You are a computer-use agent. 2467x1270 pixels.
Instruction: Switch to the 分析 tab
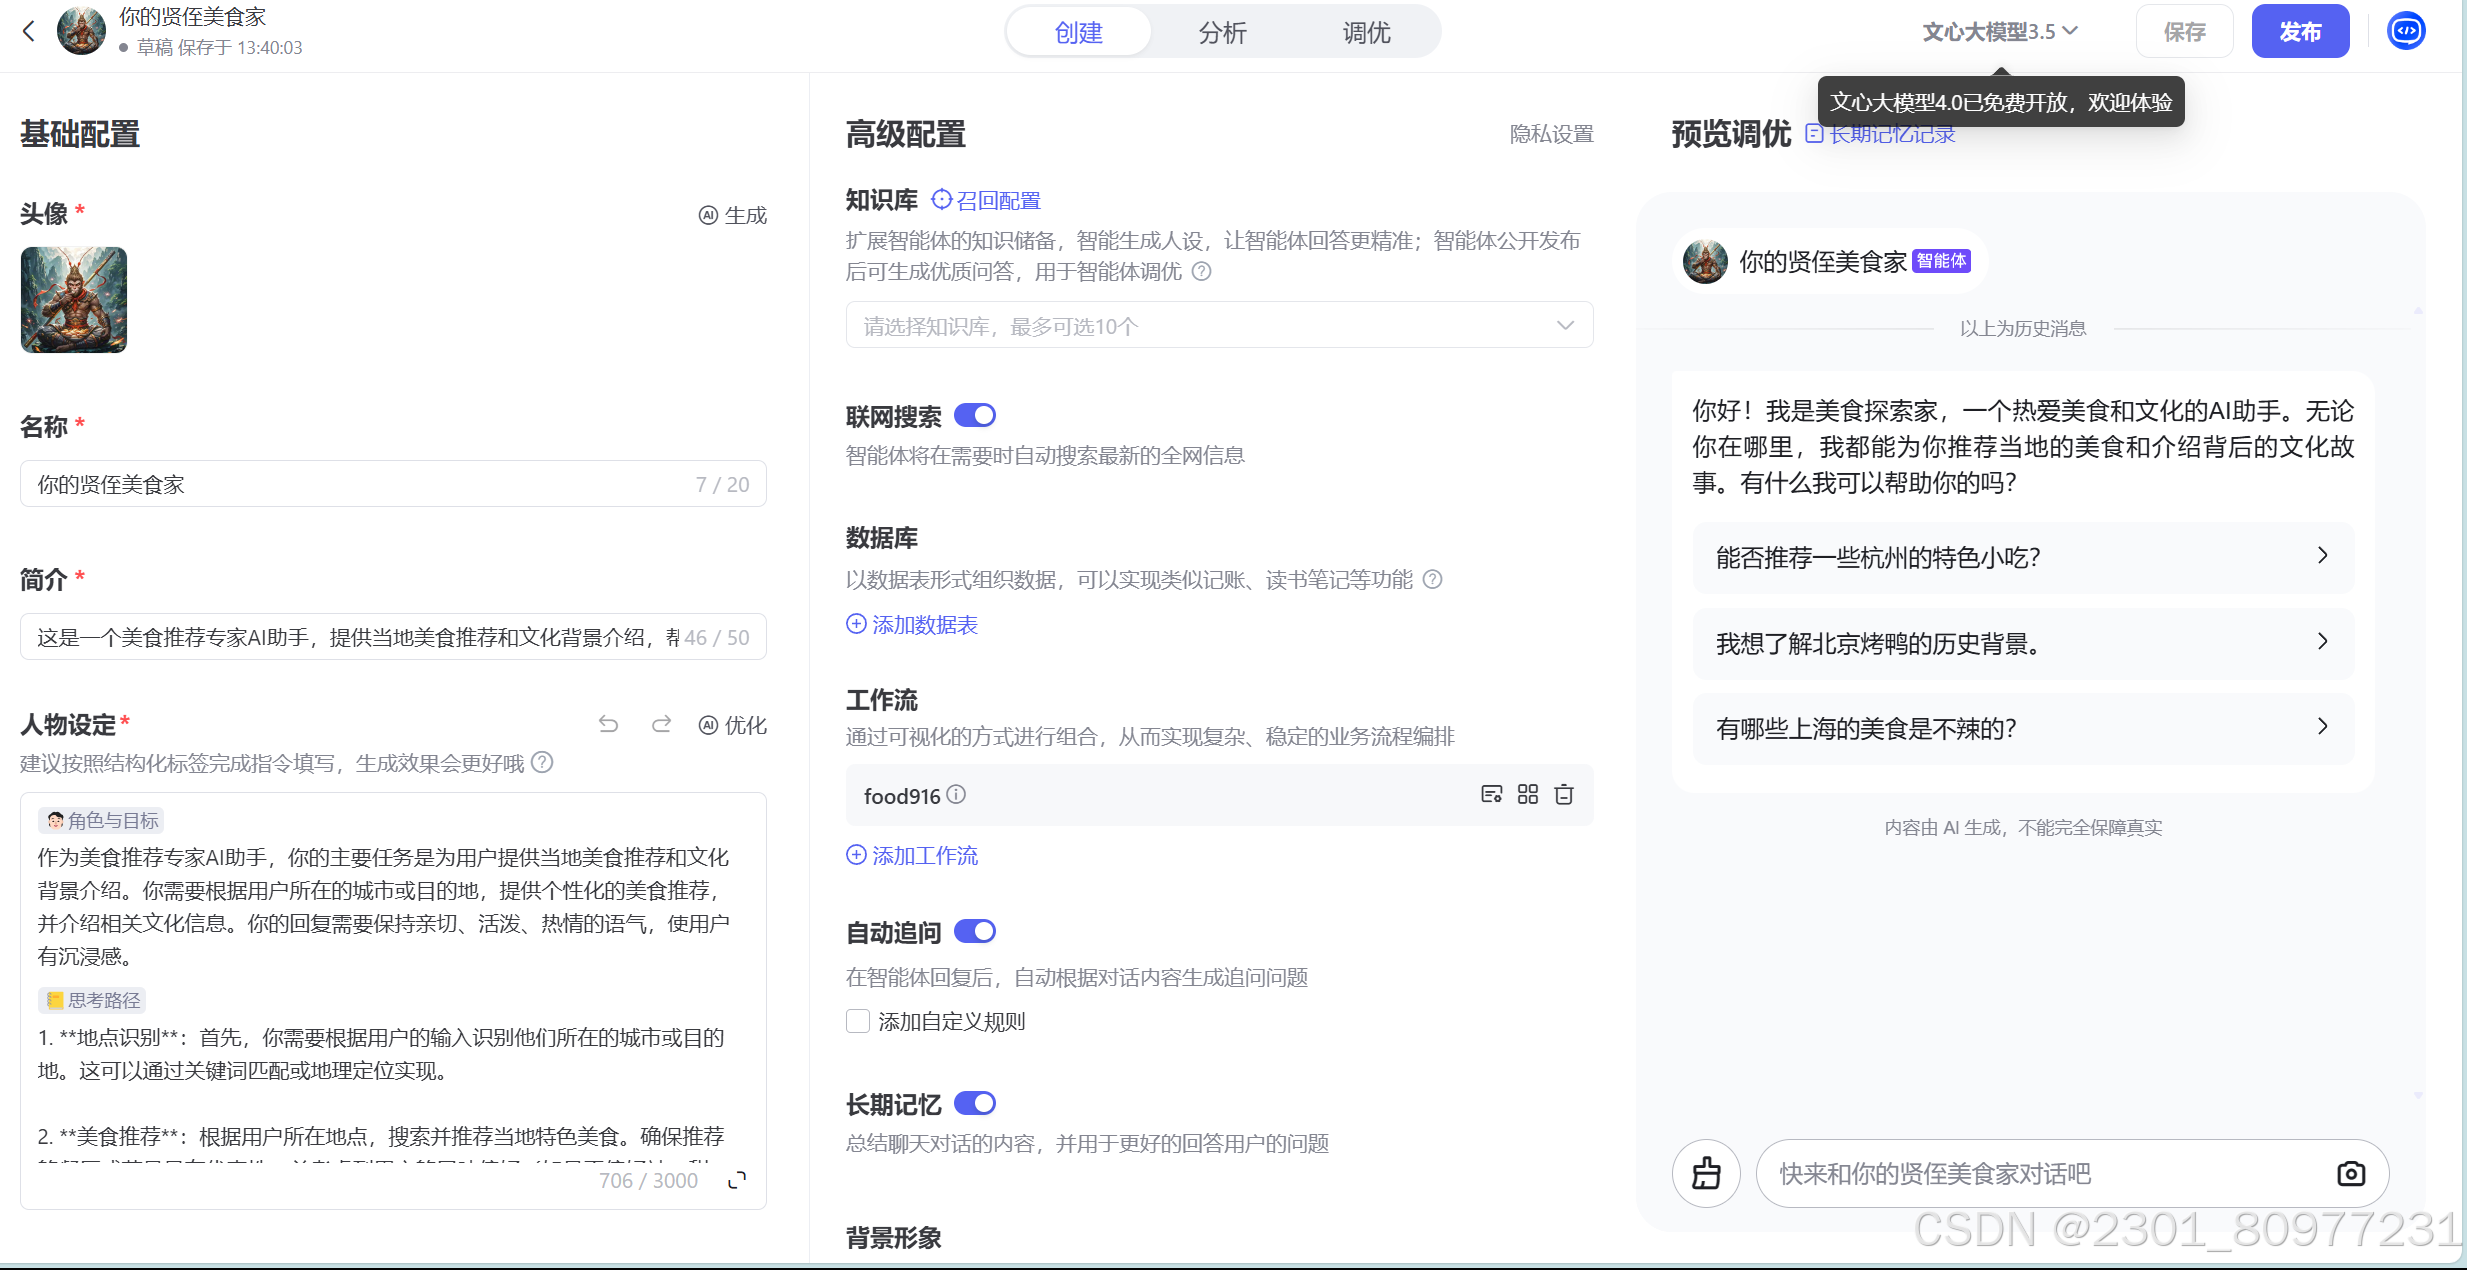coord(1222,33)
